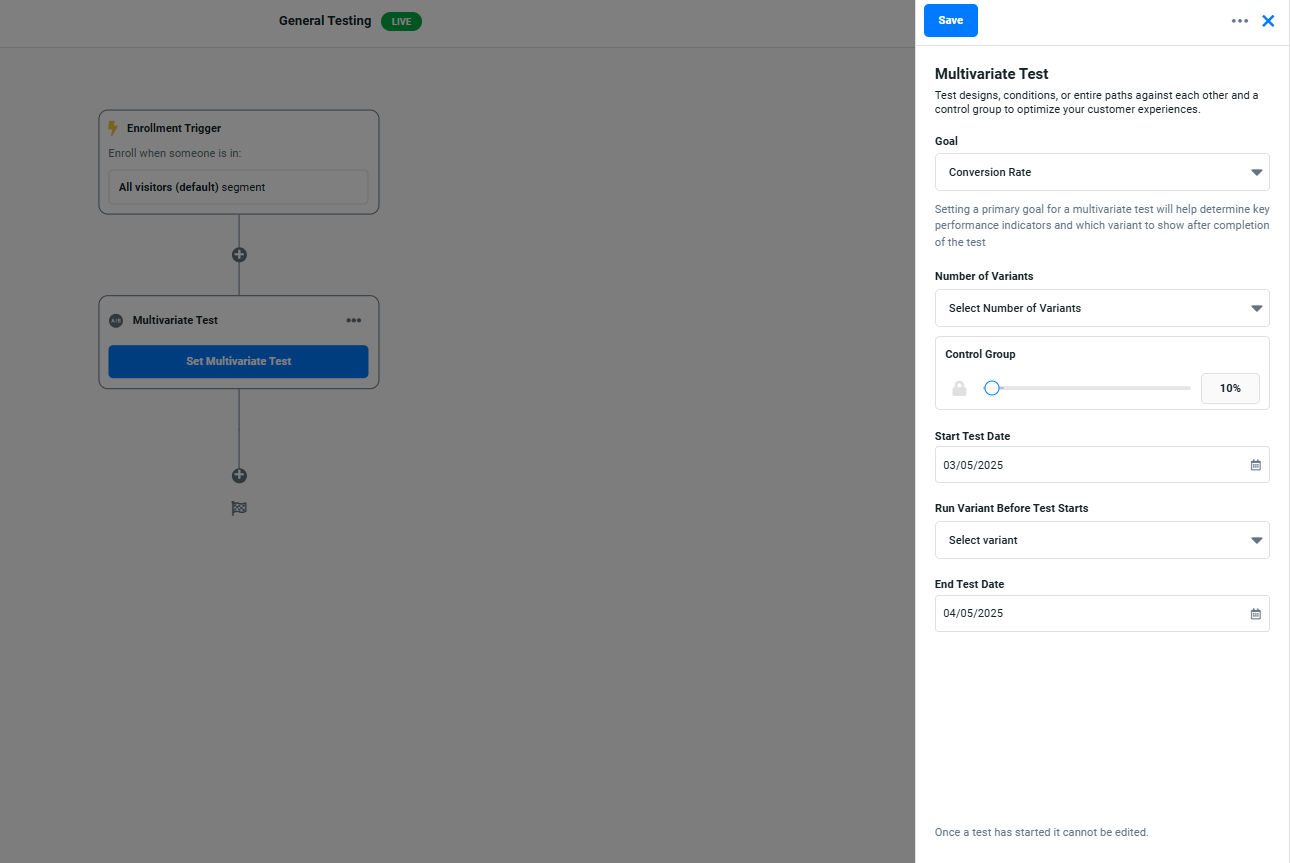Screen dimensions: 1290x863
Task: Open the Start Test Date calendar icon
Action: [1255, 465]
